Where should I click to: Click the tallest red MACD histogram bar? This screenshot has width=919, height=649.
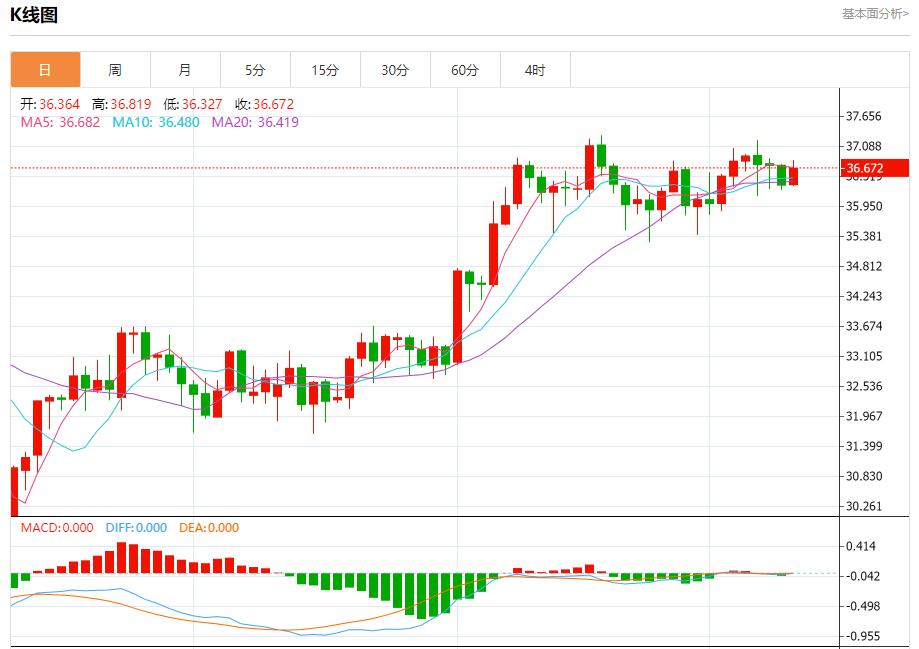tap(121, 558)
